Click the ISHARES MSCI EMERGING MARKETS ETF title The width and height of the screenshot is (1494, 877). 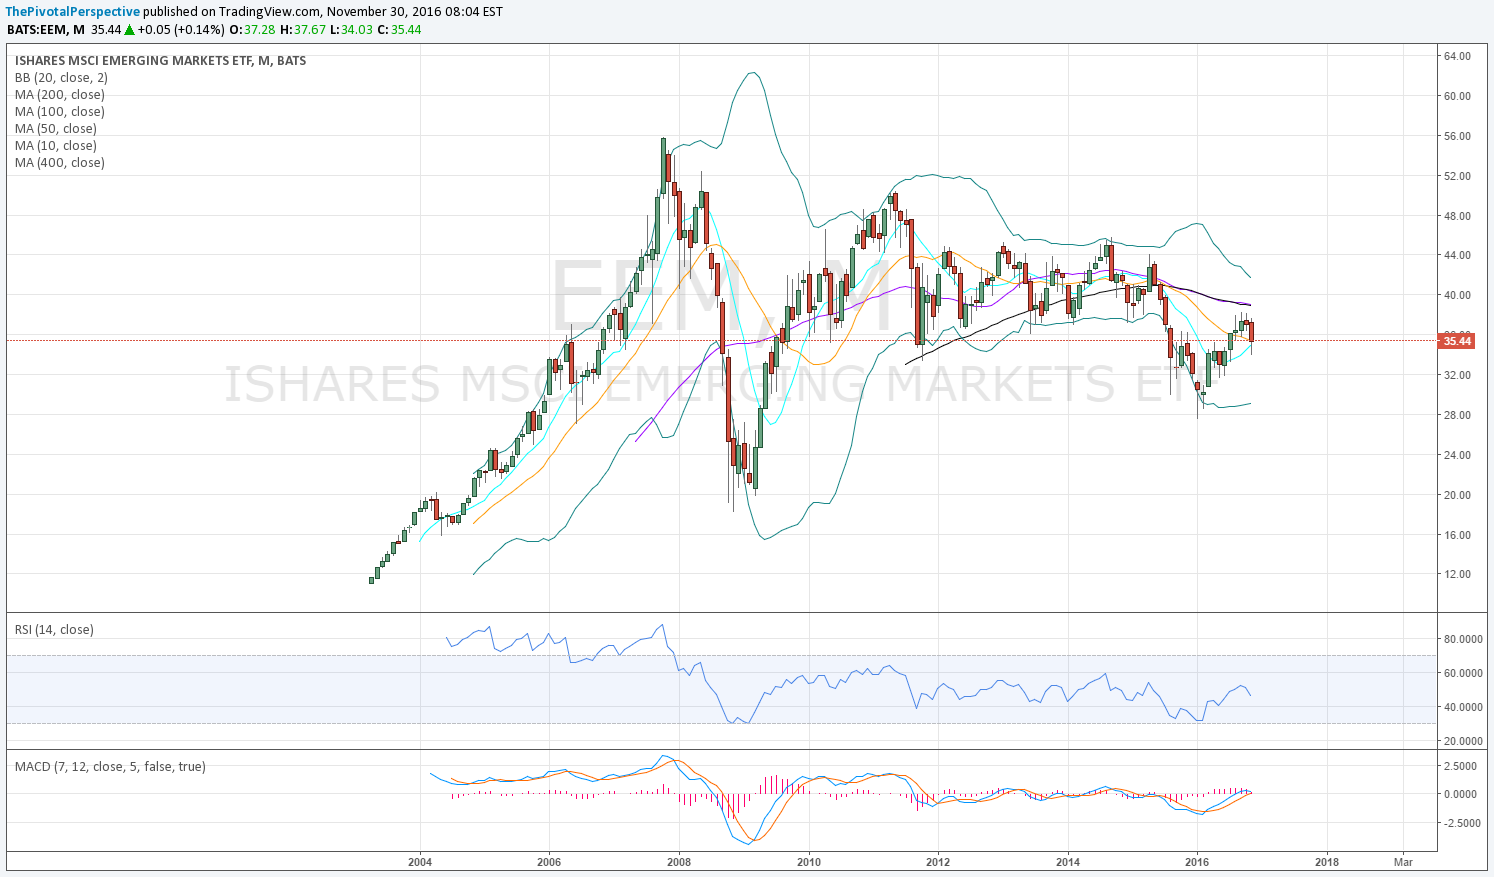160,61
